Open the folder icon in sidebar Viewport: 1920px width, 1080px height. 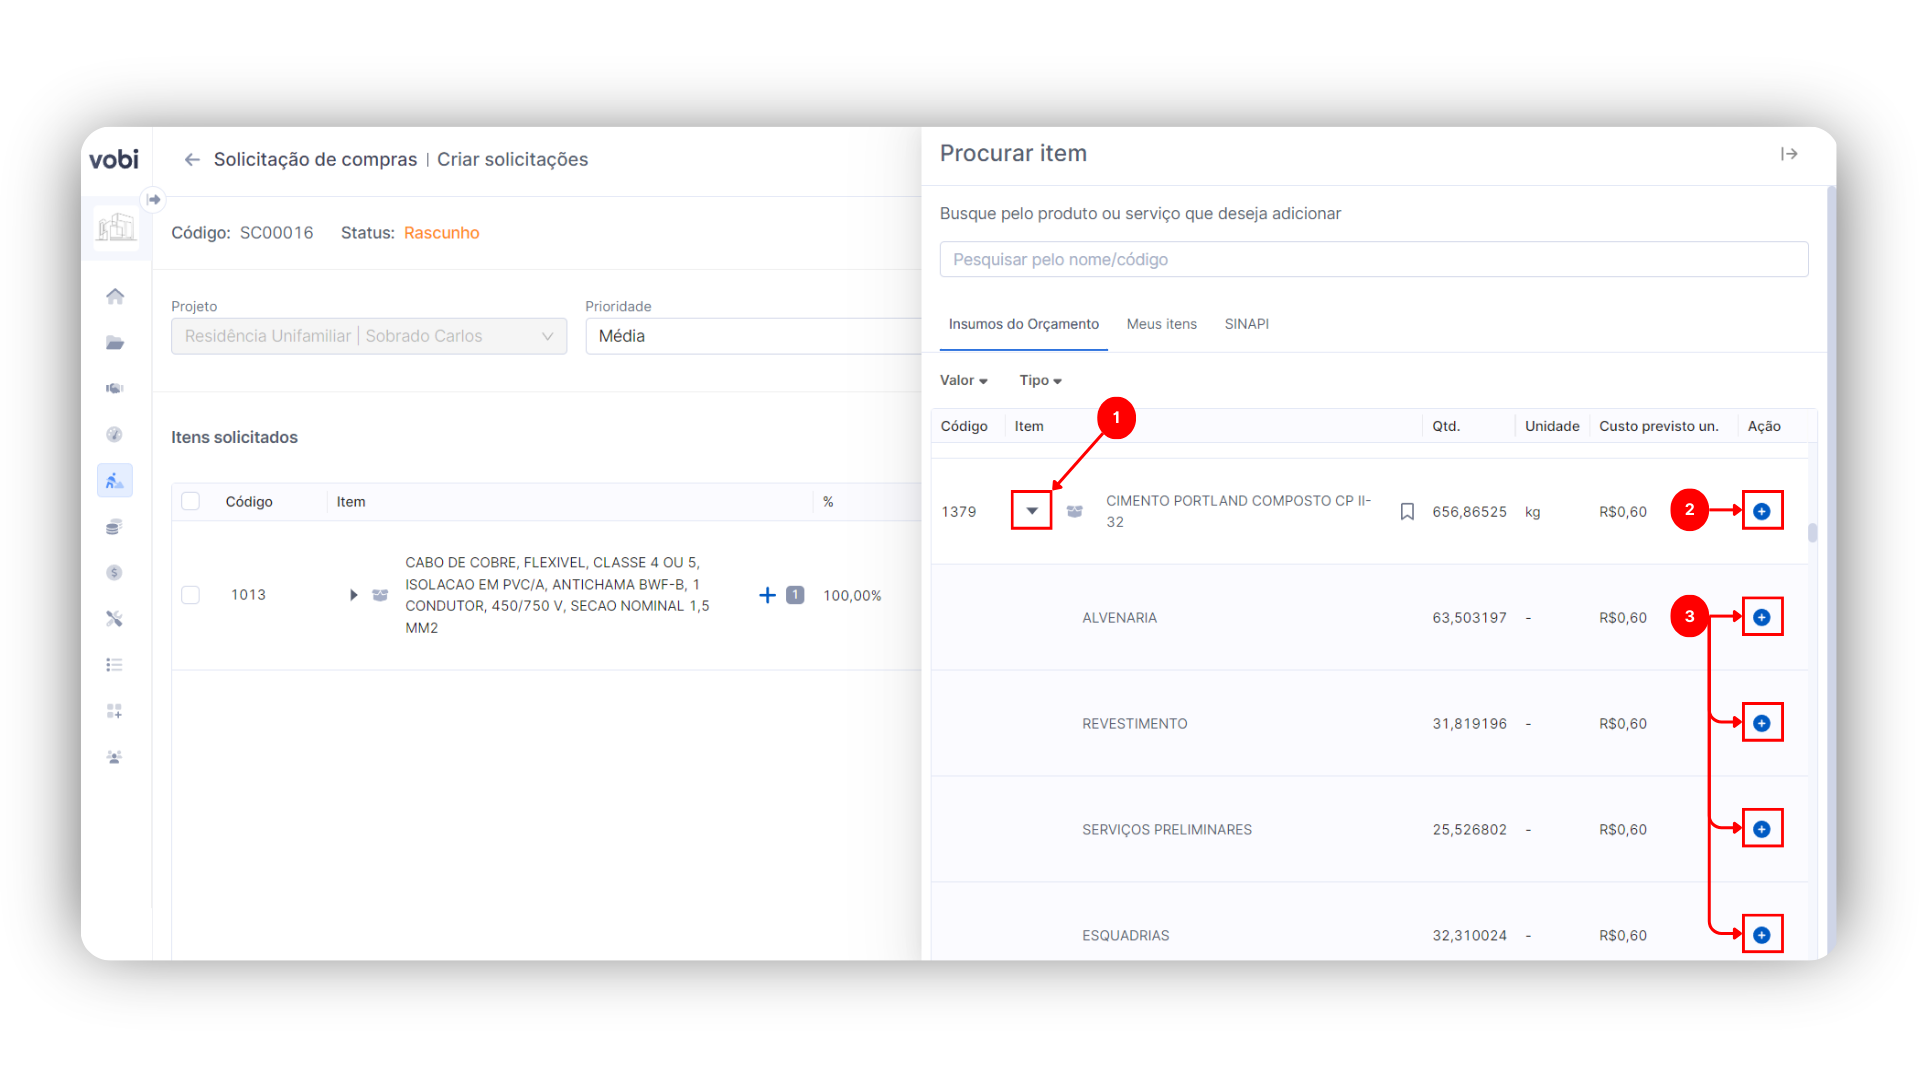(x=115, y=343)
